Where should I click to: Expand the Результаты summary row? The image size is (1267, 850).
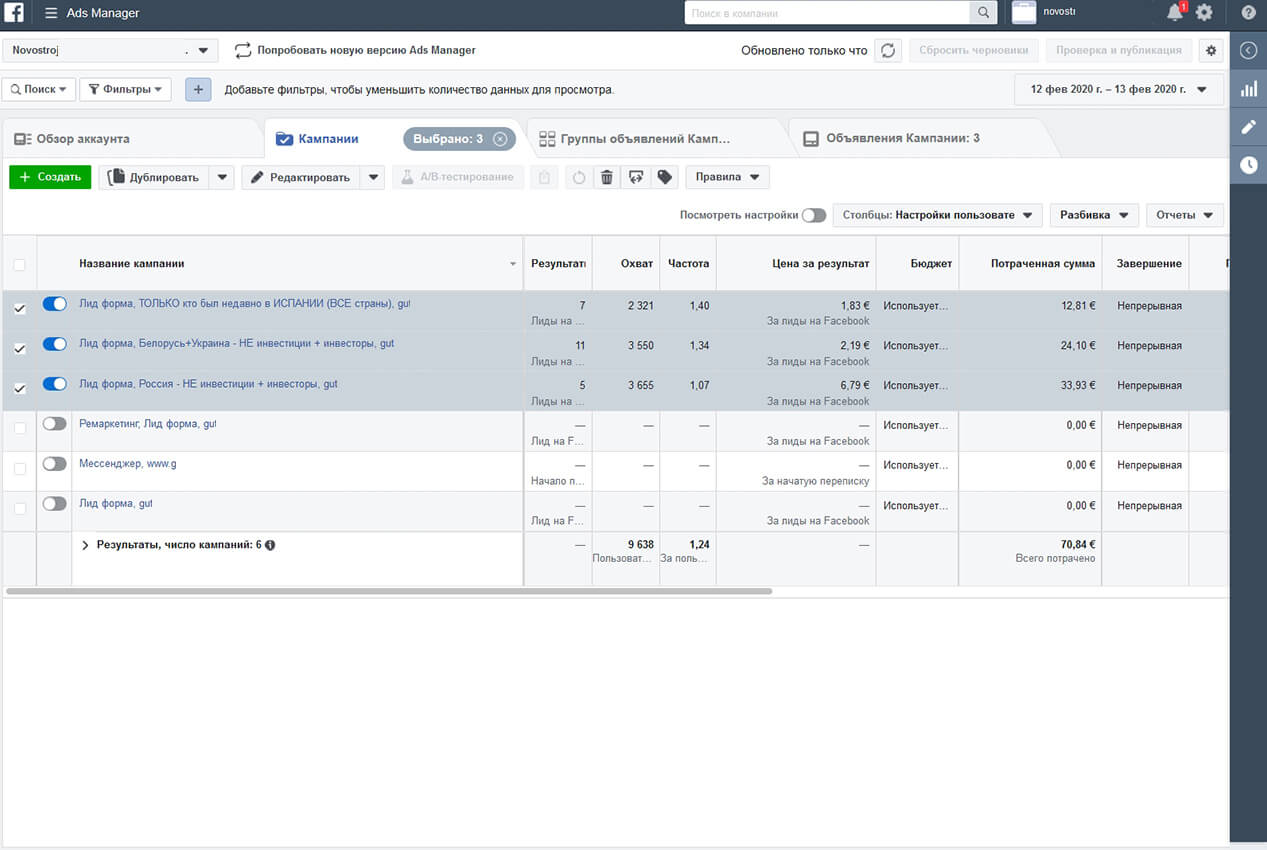85,545
